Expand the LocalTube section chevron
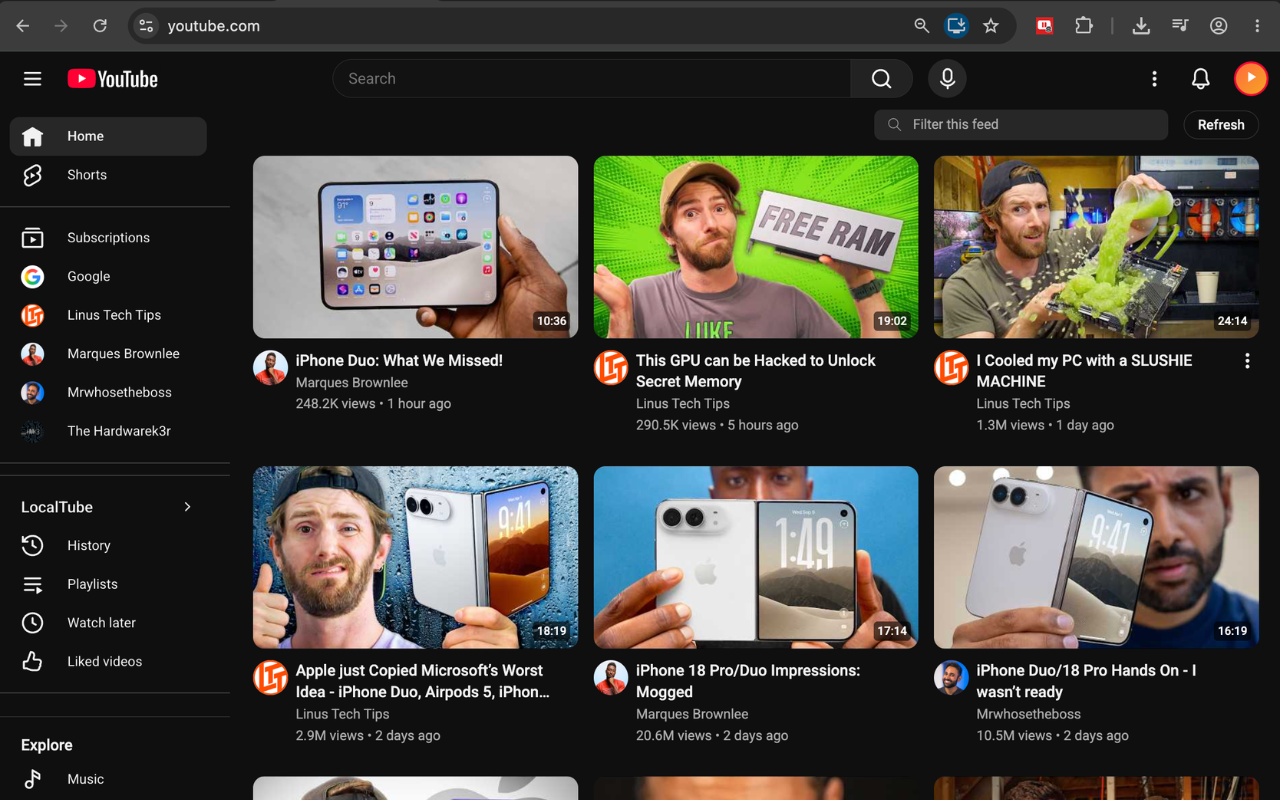The height and width of the screenshot is (800, 1280). pos(187,507)
